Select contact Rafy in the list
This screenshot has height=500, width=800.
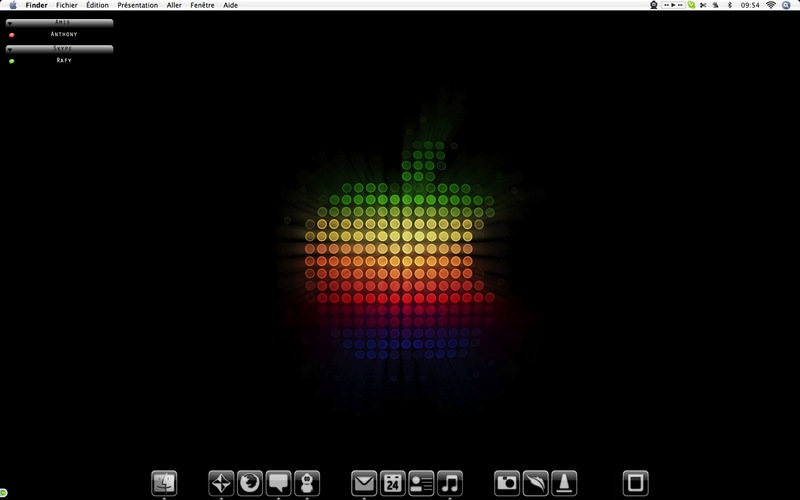[64, 60]
